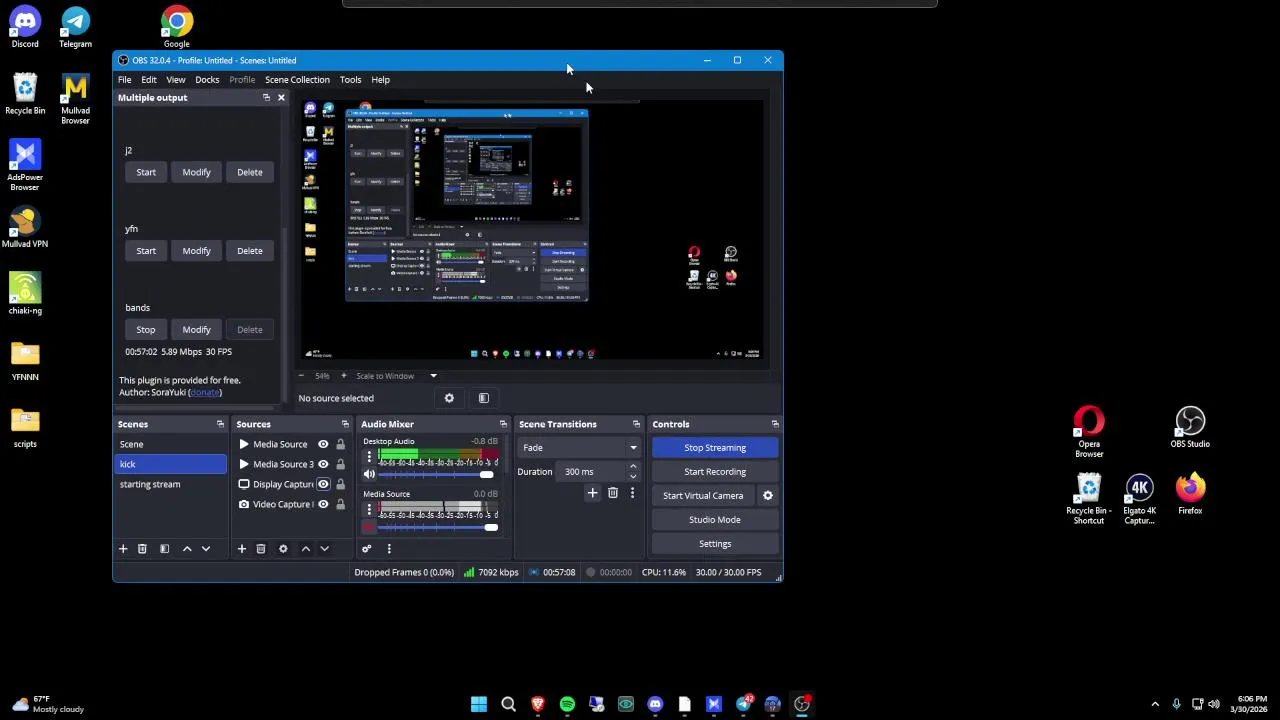1280x720 pixels.
Task: Modify the yfn output
Action: coord(196,251)
